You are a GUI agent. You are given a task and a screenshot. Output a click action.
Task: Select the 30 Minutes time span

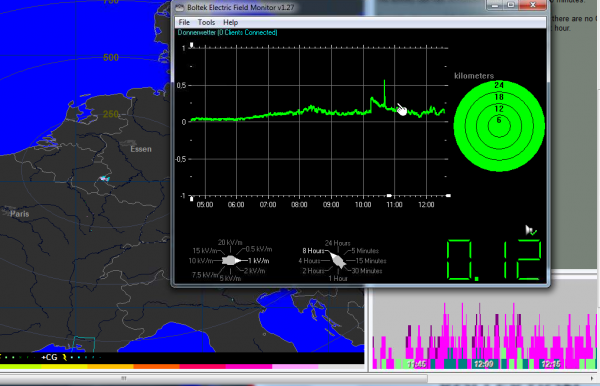pyautogui.click(x=367, y=271)
